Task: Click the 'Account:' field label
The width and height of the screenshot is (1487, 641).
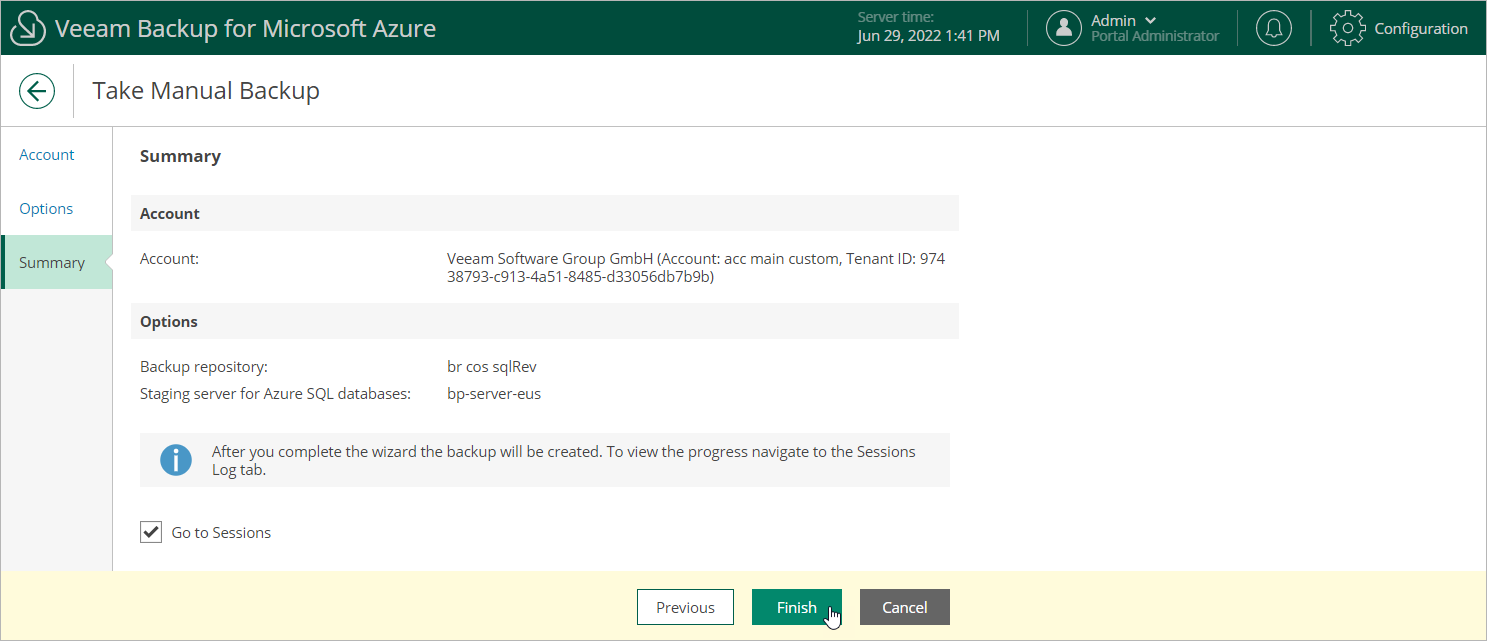Action: pyautogui.click(x=170, y=259)
